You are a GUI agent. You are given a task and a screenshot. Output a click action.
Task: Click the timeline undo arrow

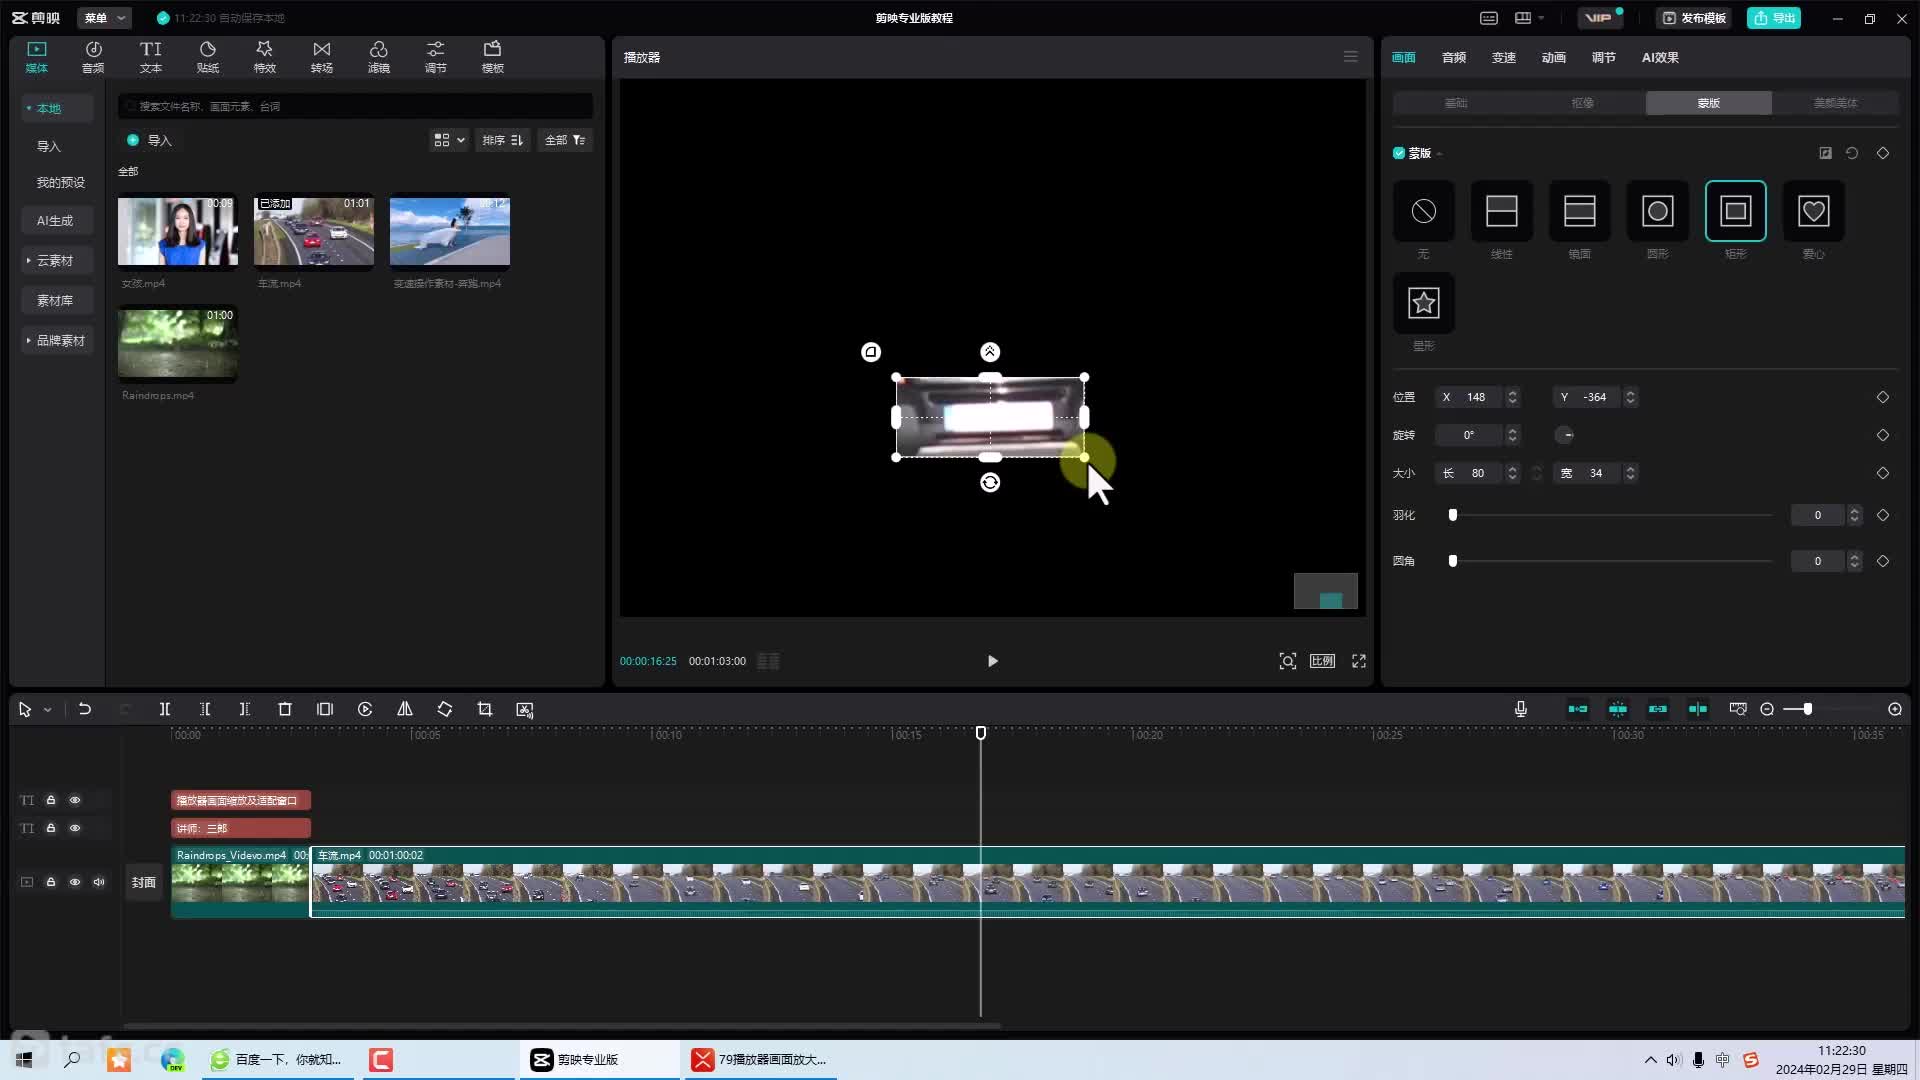(x=85, y=709)
